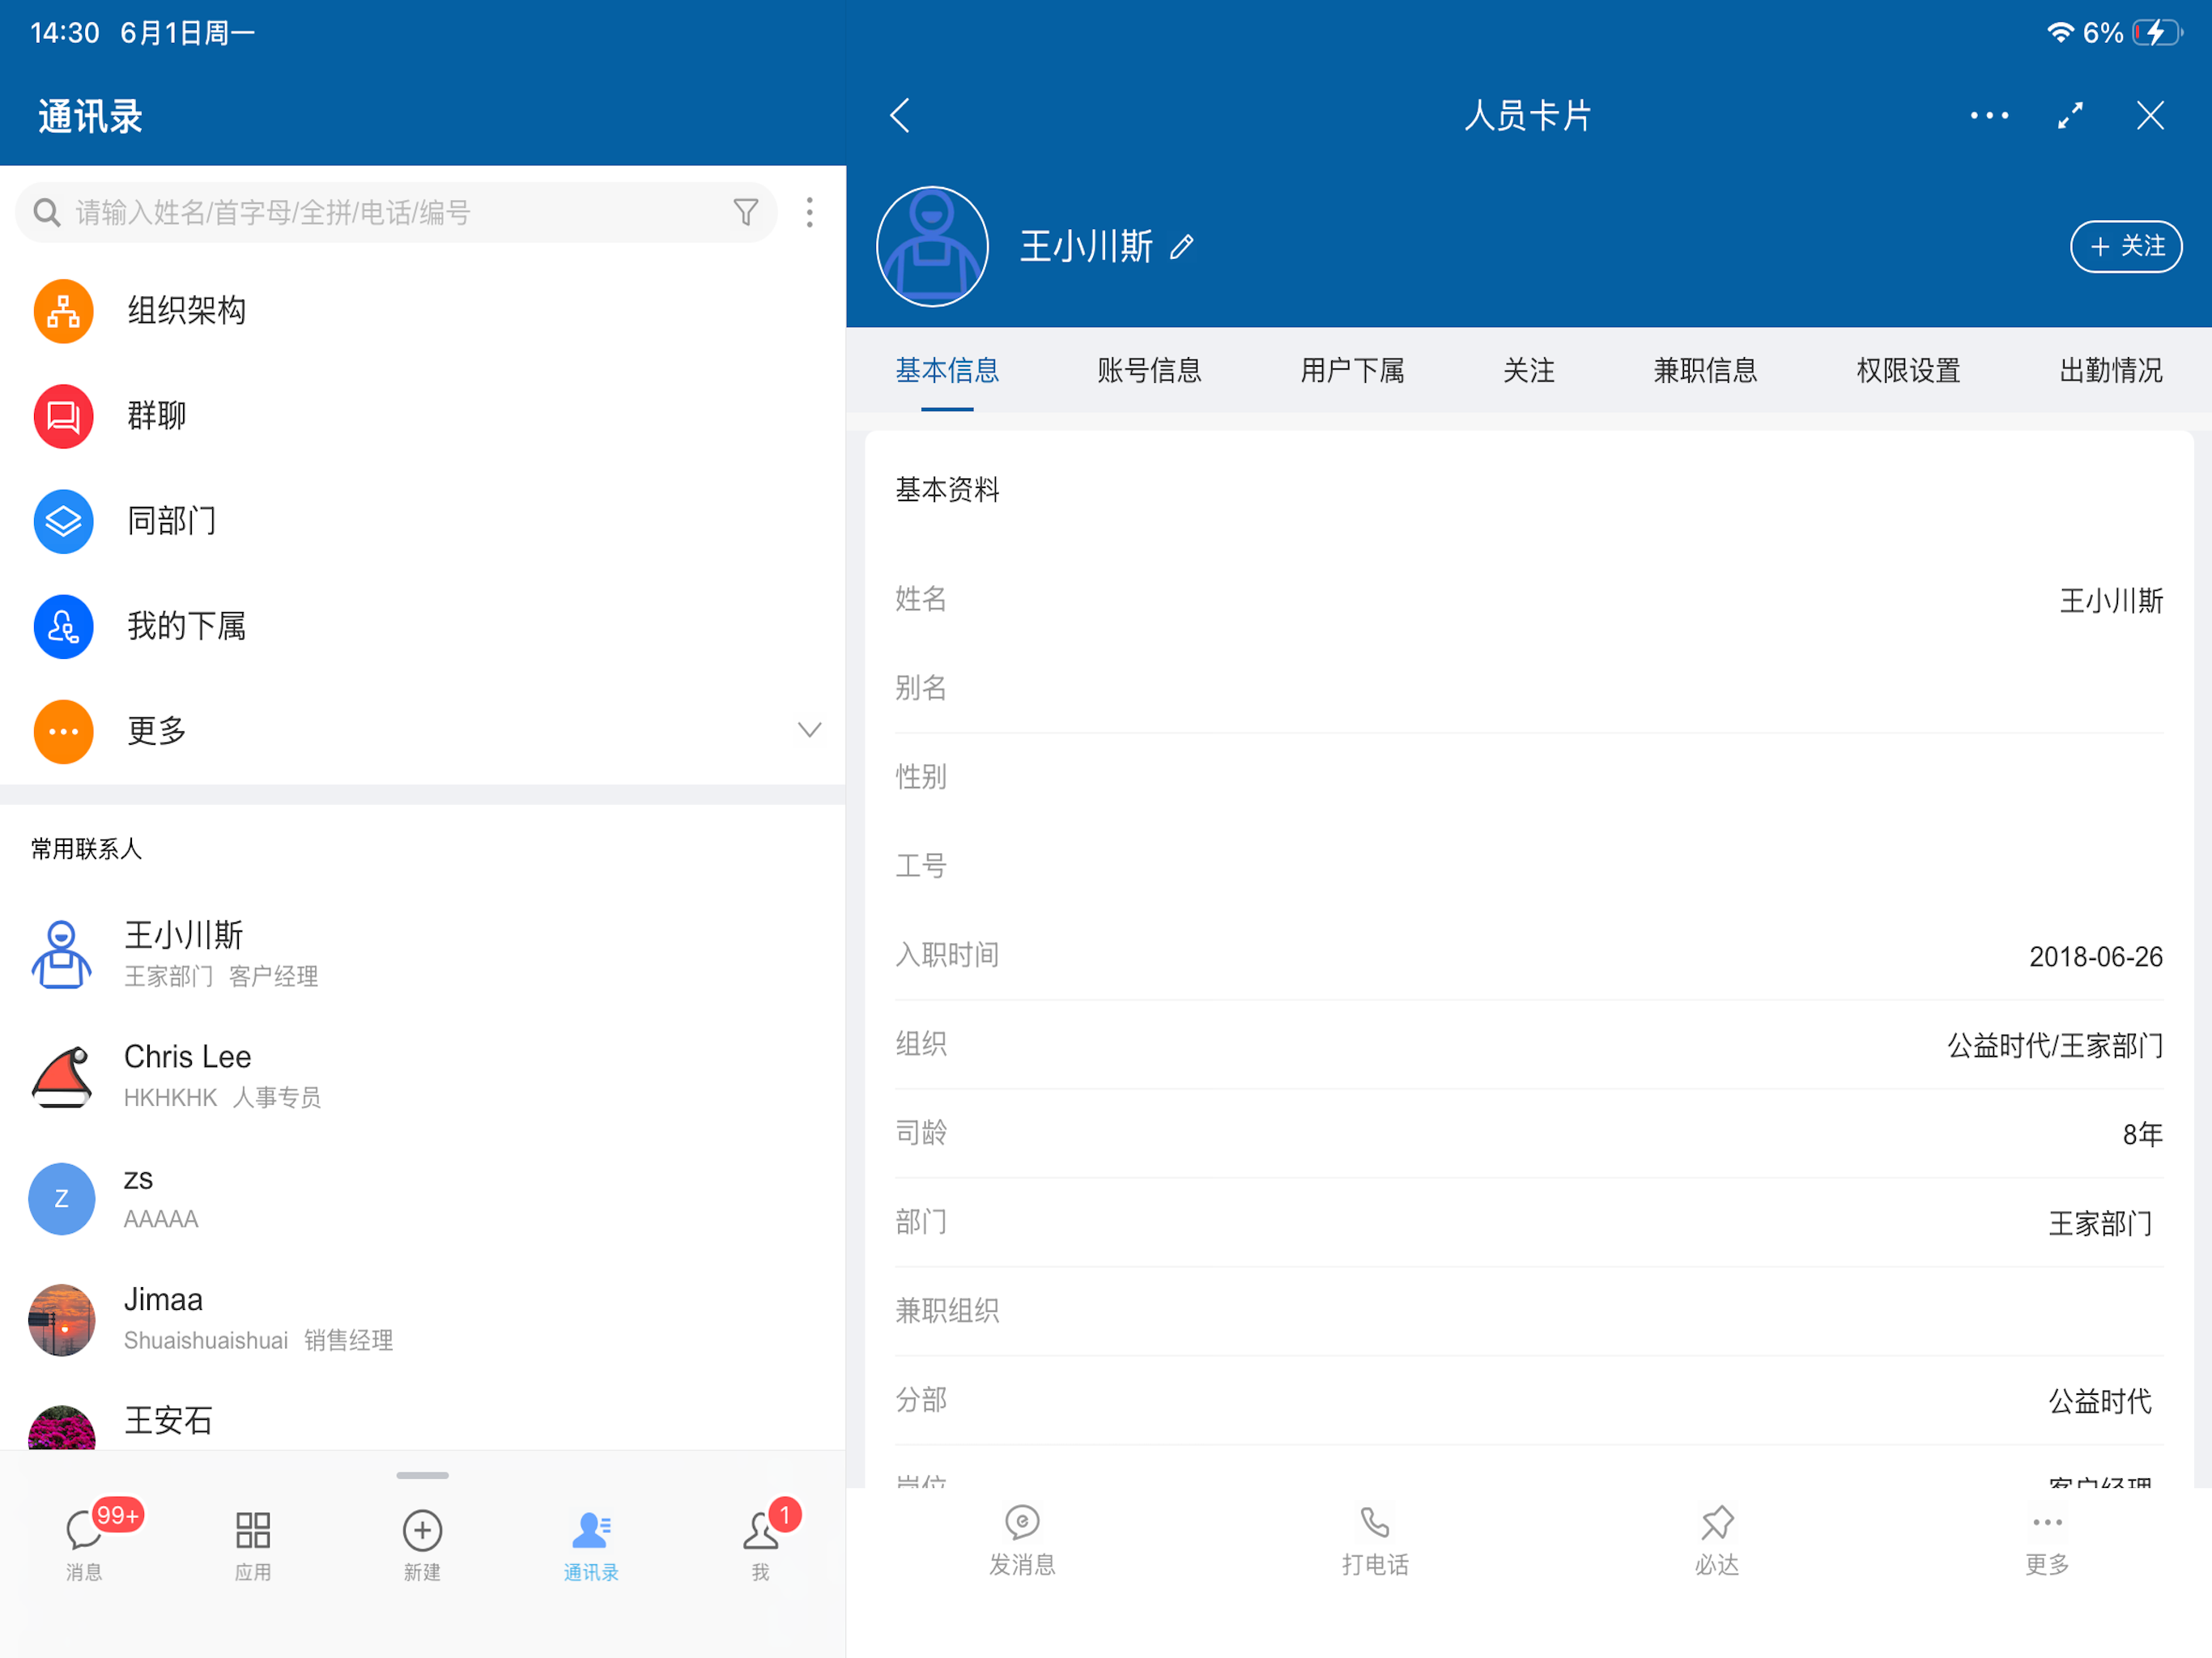Switch to the 用户下属 tab
Screen dimensions: 2212x1658
click(1352, 370)
